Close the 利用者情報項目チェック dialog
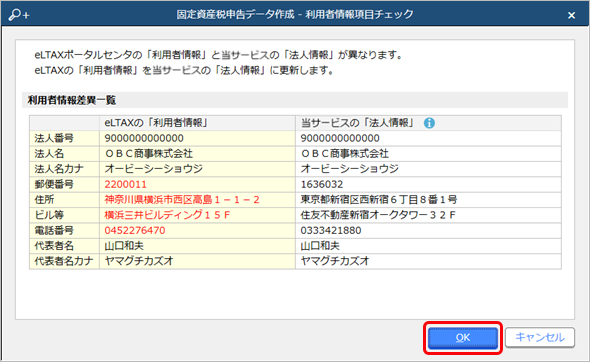The height and width of the screenshot is (362, 590). click(571, 15)
